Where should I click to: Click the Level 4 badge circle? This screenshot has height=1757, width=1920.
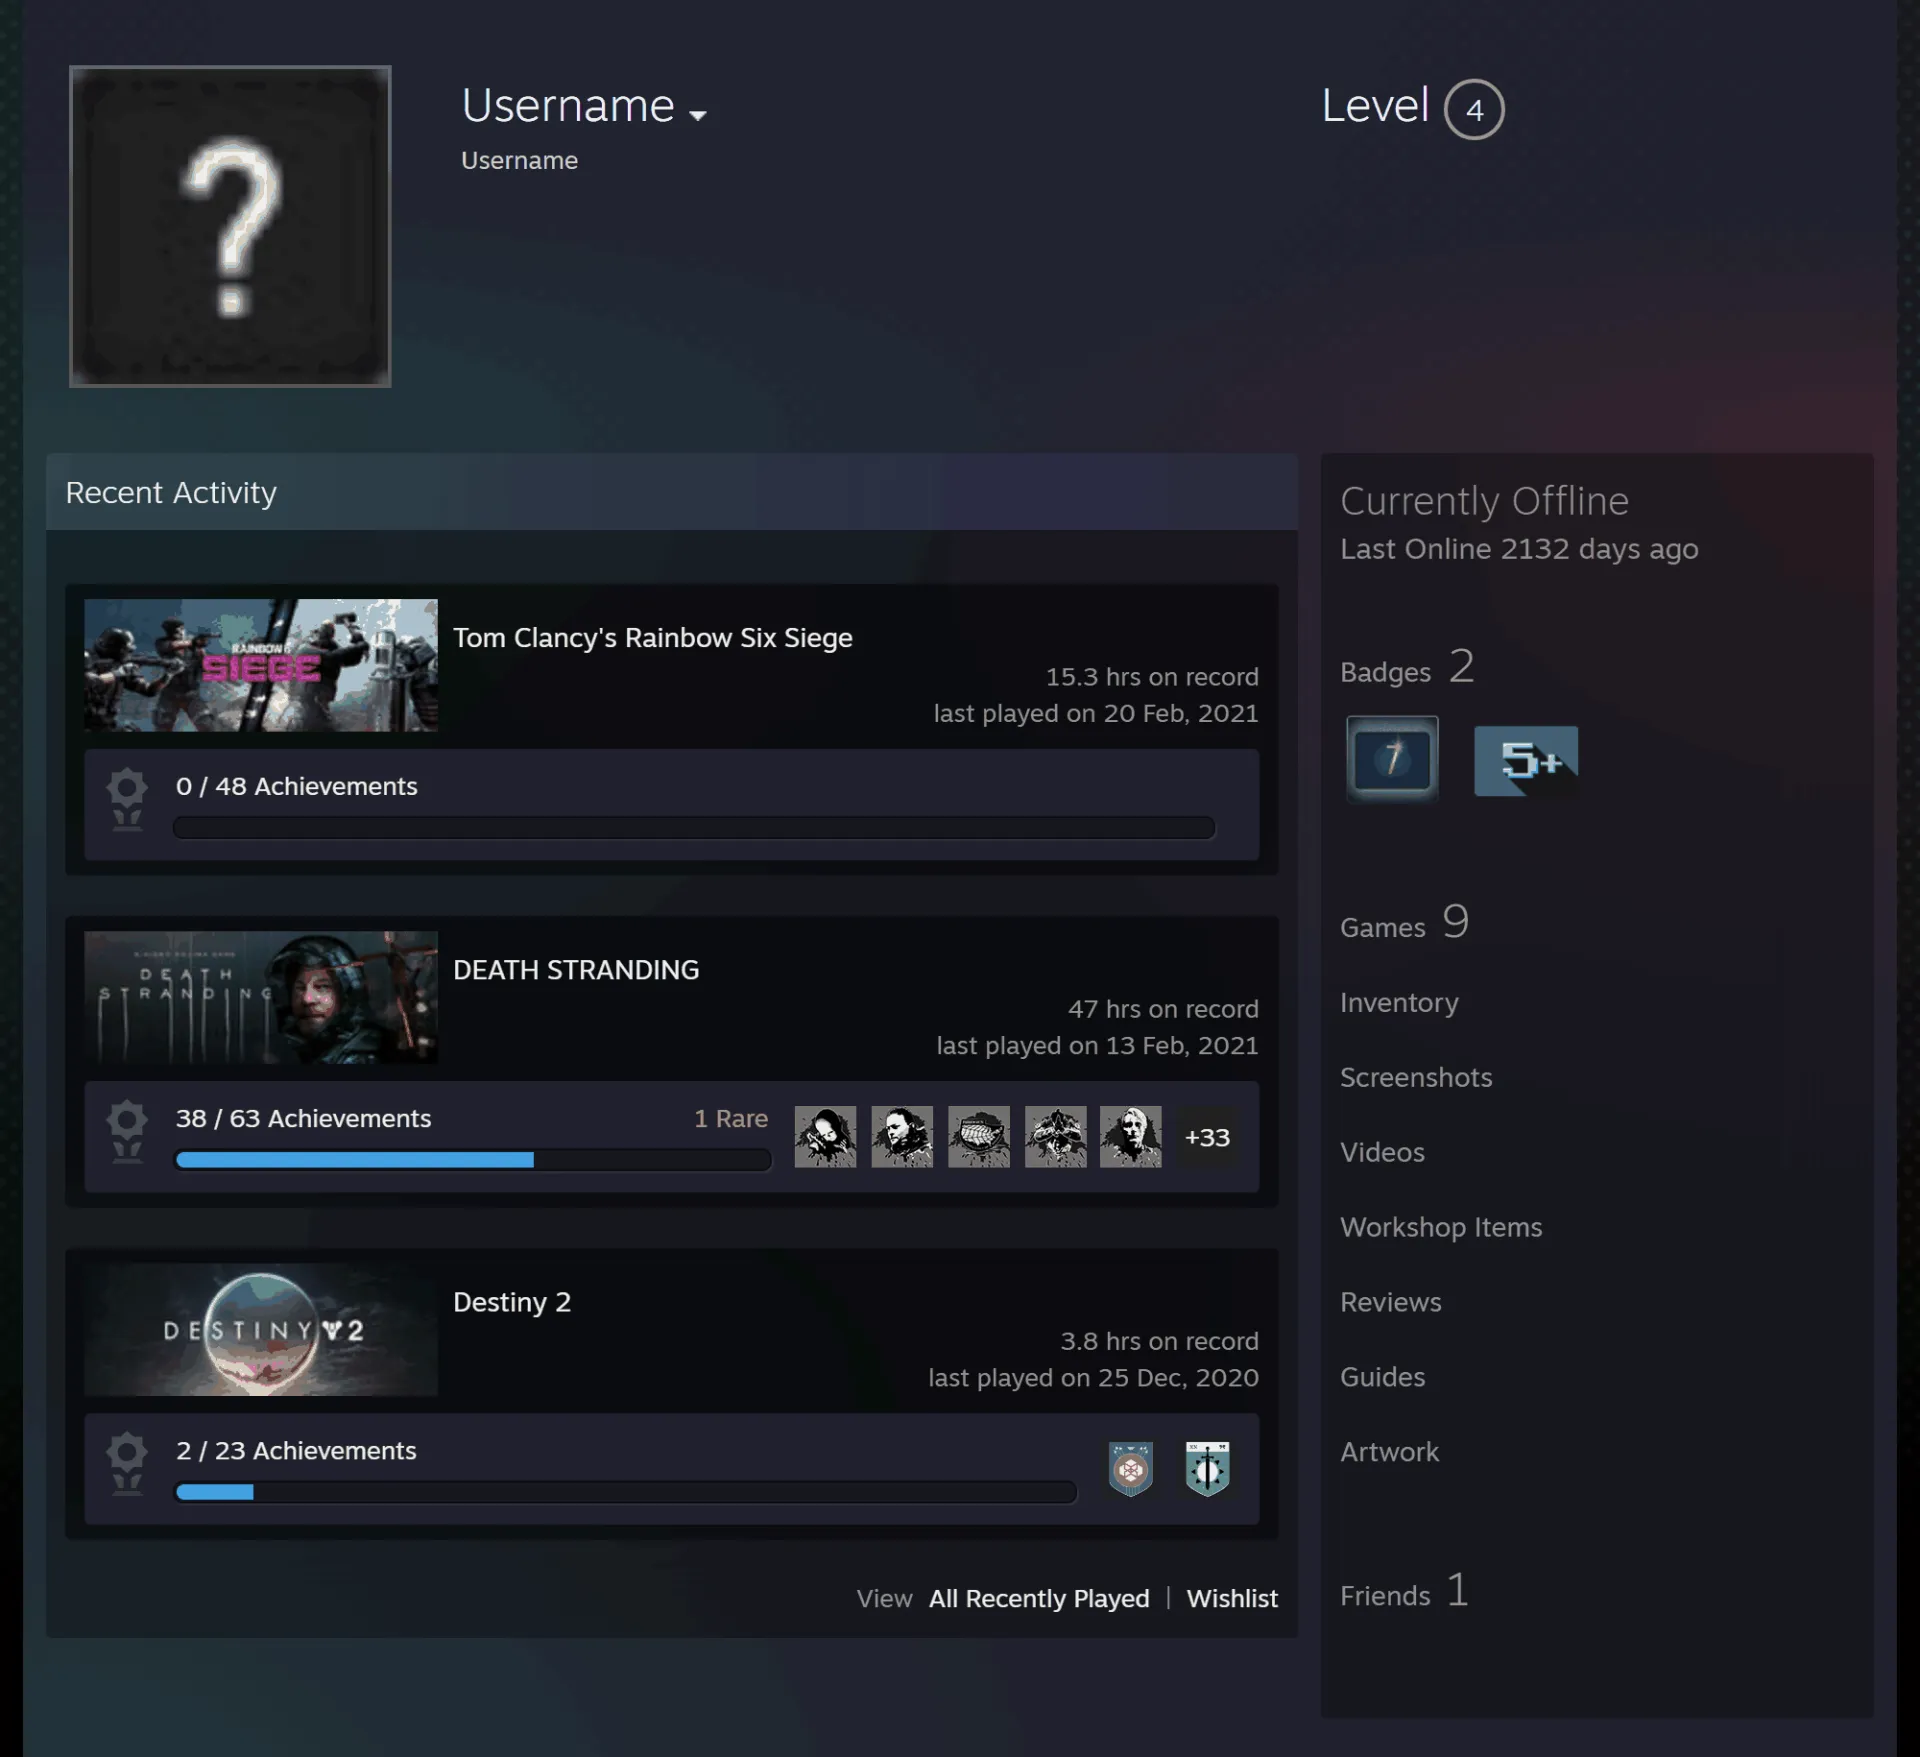coord(1474,109)
